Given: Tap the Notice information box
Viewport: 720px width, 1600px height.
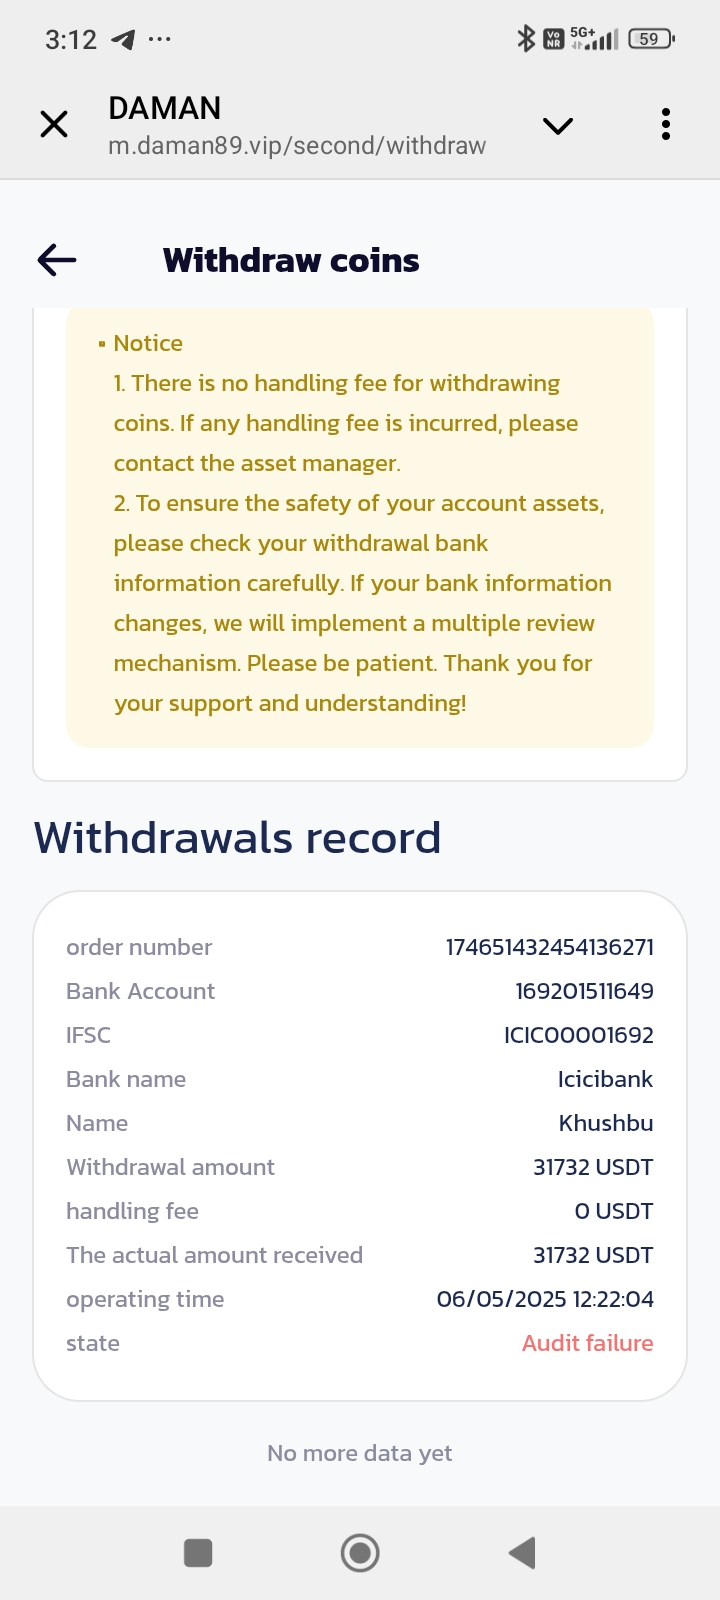Looking at the screenshot, I should (x=360, y=525).
